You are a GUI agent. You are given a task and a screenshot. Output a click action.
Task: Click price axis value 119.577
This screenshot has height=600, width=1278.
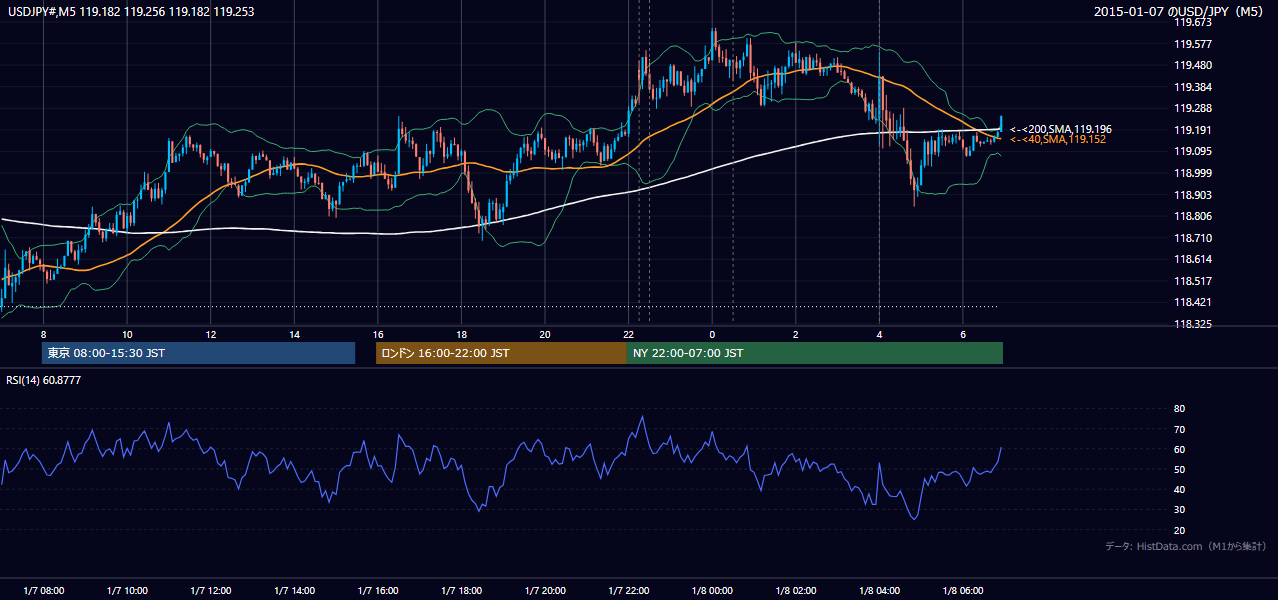1192,44
